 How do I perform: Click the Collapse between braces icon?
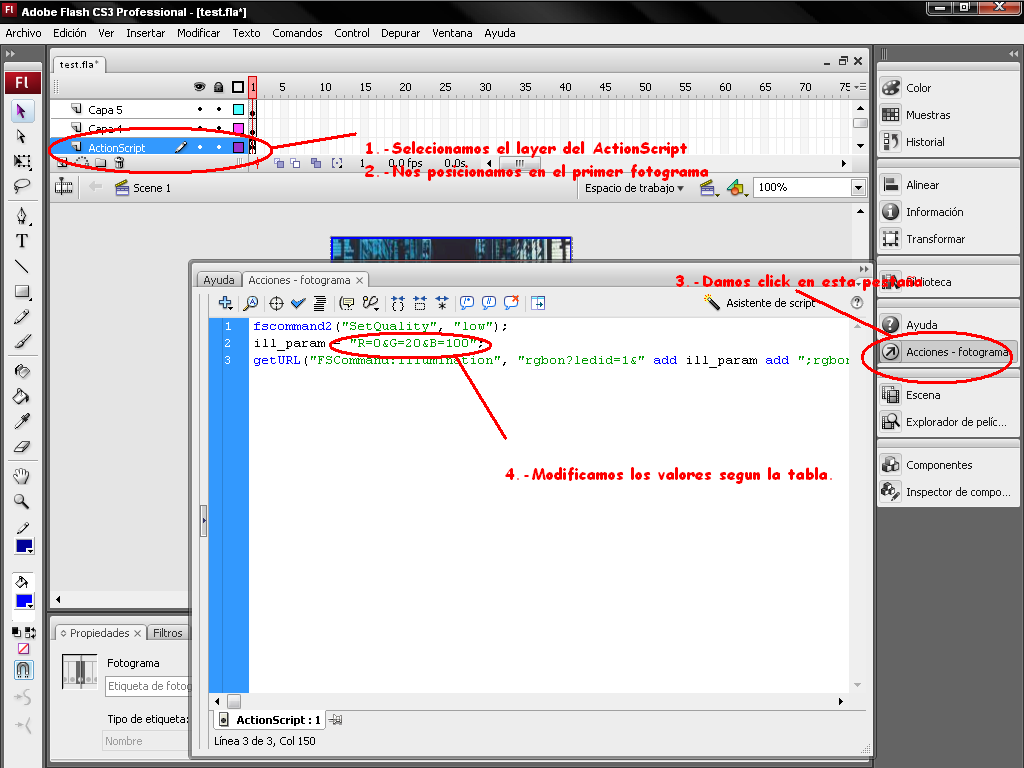(398, 303)
